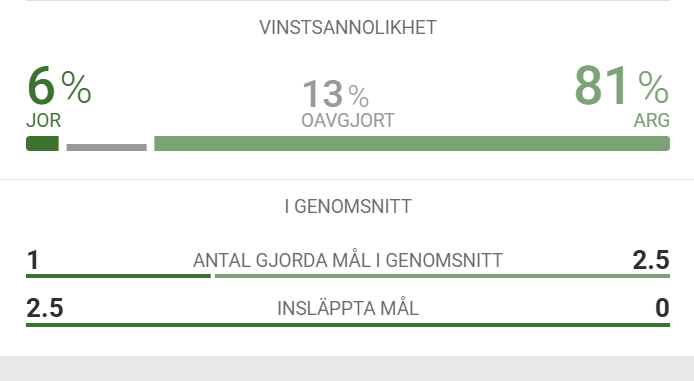Click the conceded goals comparison bar
This screenshot has width=694, height=381.
click(348, 325)
